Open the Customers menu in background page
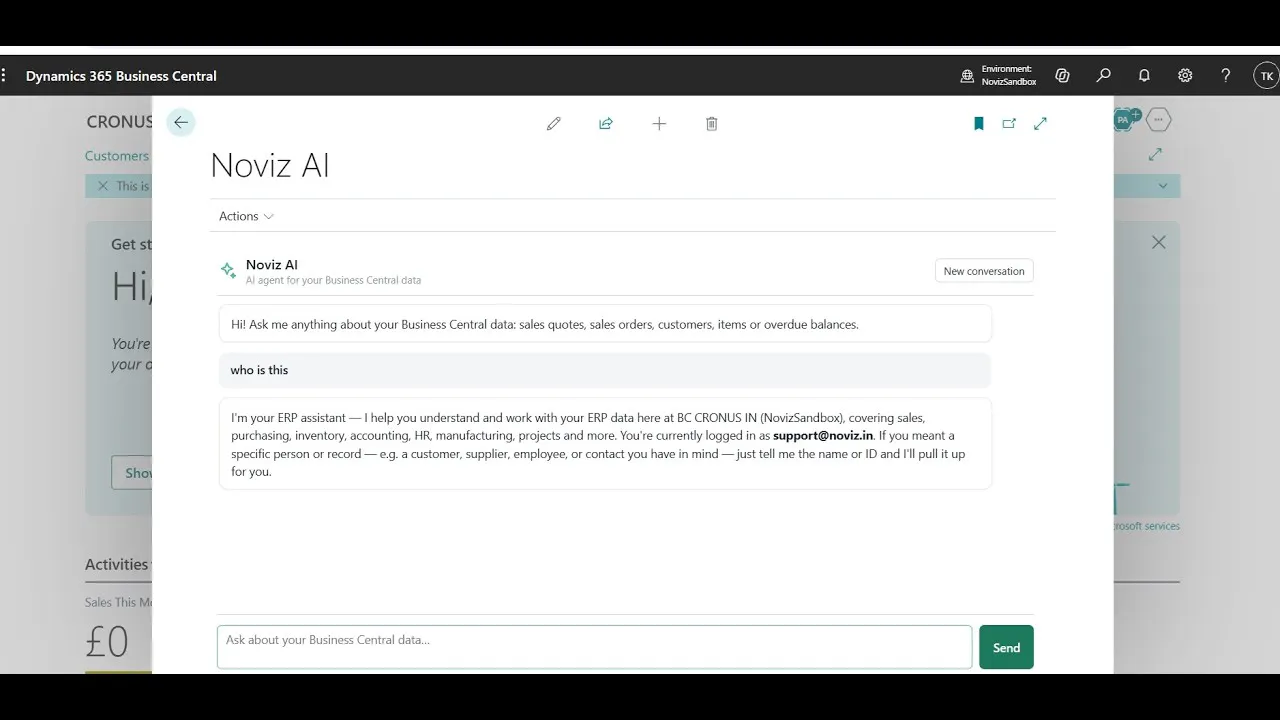Viewport: 1280px width, 720px height. (117, 156)
